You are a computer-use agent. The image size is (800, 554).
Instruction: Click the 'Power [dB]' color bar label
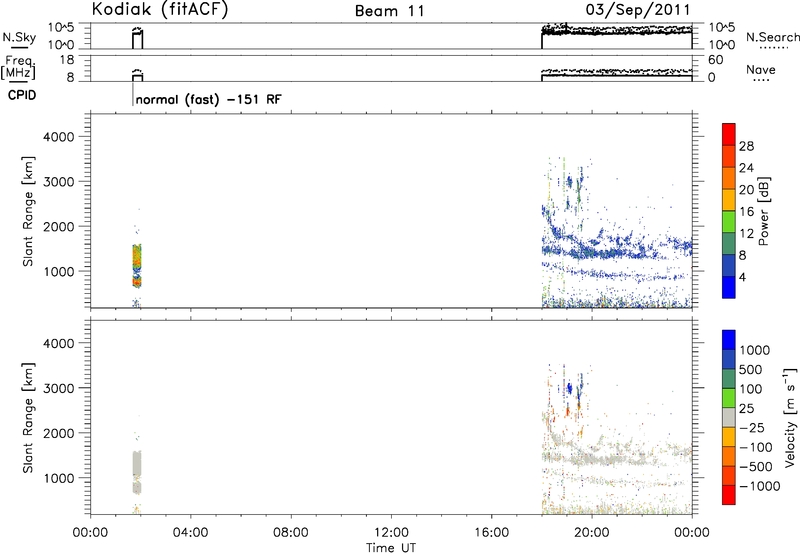(764, 211)
